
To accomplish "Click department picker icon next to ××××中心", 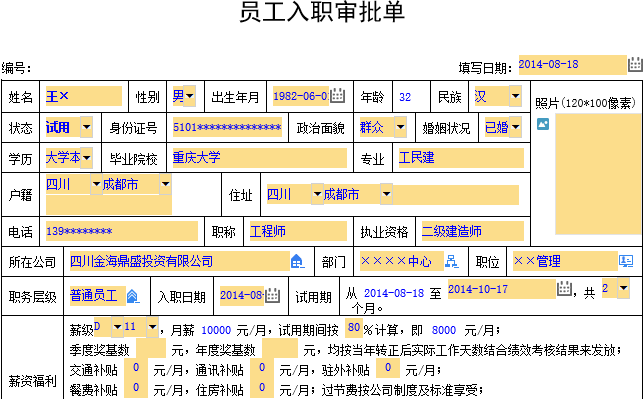I will (451, 261).
